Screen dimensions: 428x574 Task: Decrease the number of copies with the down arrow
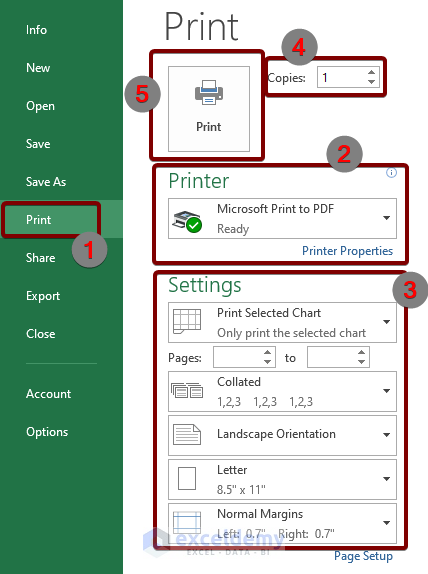pyautogui.click(x=371, y=82)
